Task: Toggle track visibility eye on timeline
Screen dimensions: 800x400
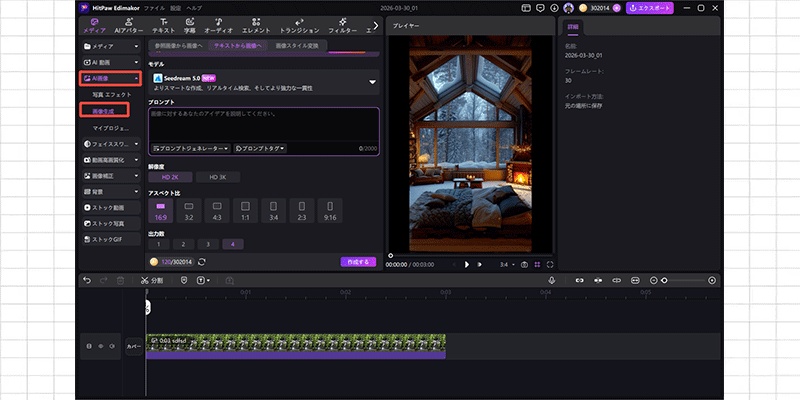Action: pyautogui.click(x=100, y=346)
